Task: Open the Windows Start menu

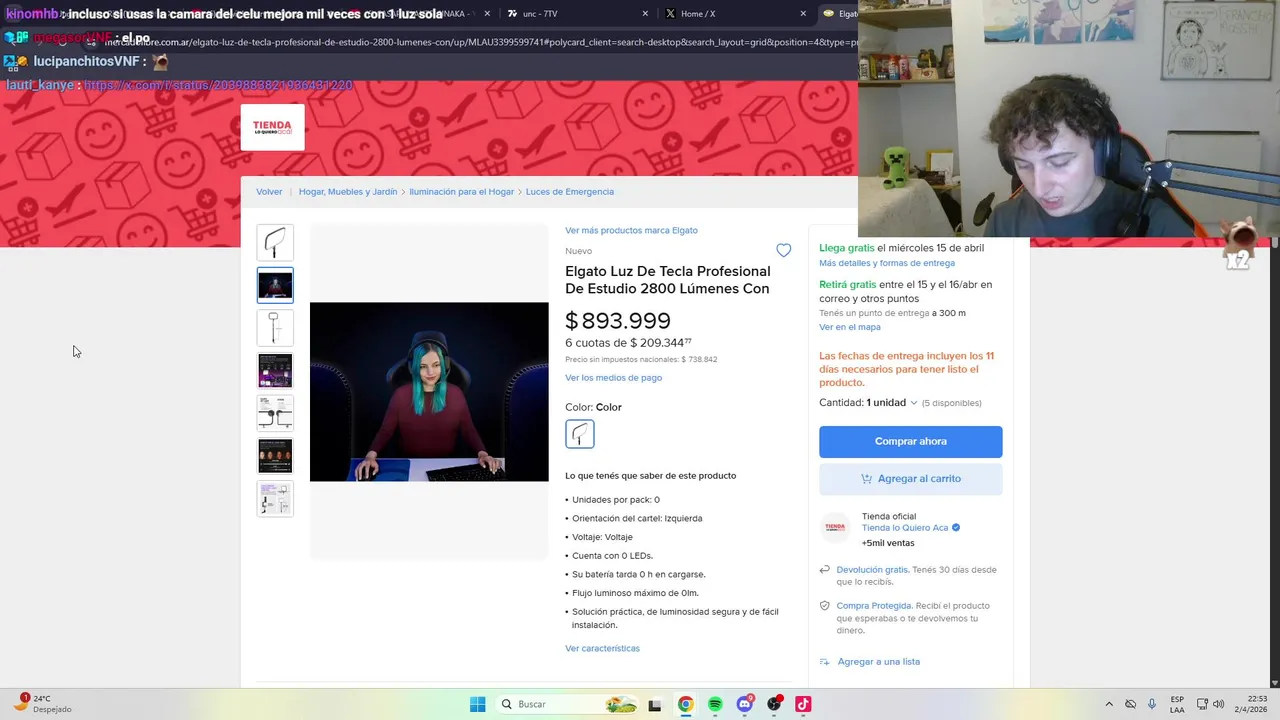Action: [x=478, y=704]
